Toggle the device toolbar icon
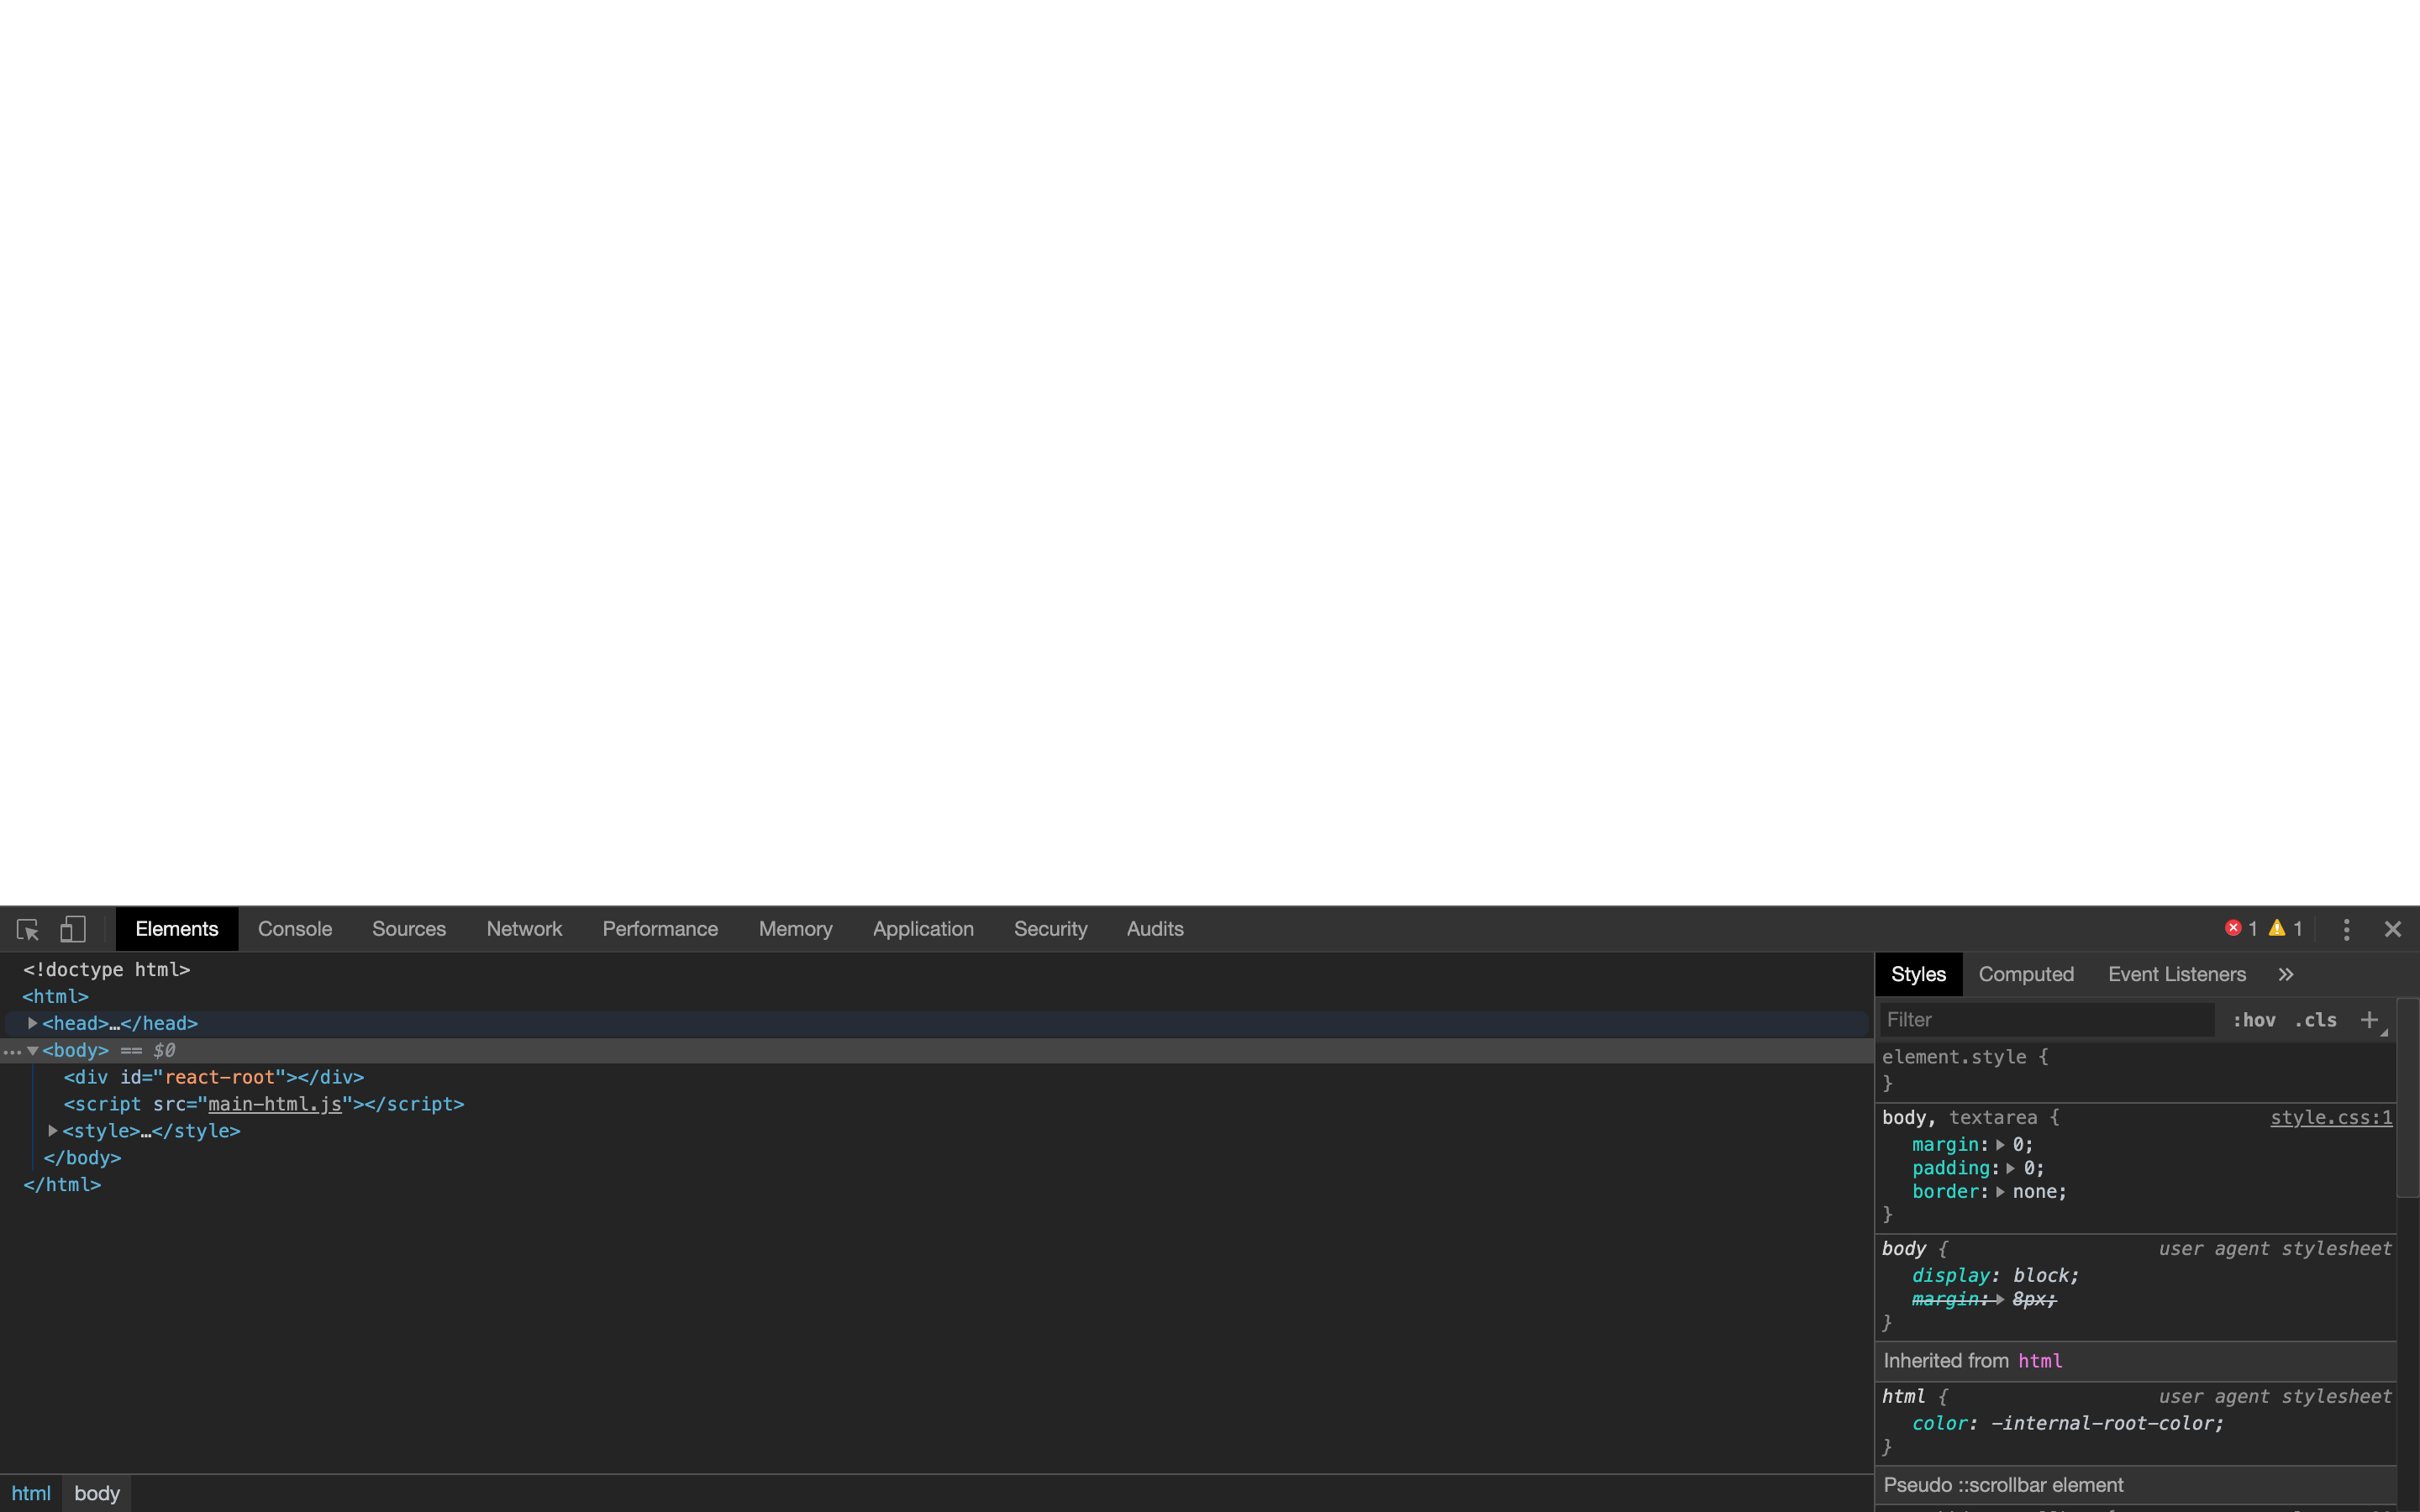 click(x=72, y=929)
